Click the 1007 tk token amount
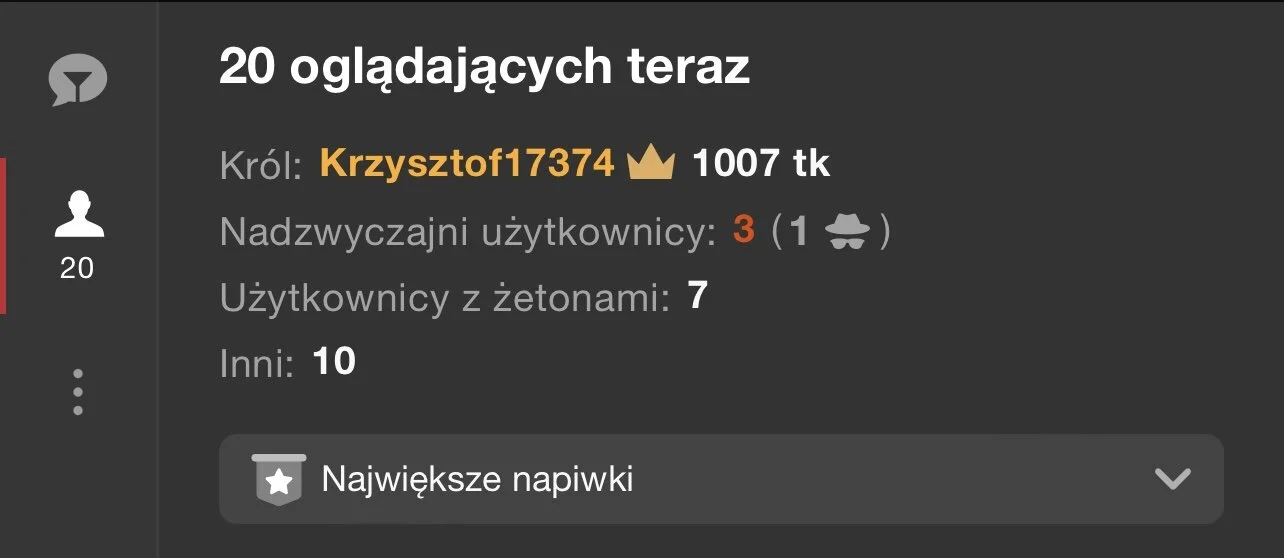Viewport: 1284px width, 558px height. 761,163
